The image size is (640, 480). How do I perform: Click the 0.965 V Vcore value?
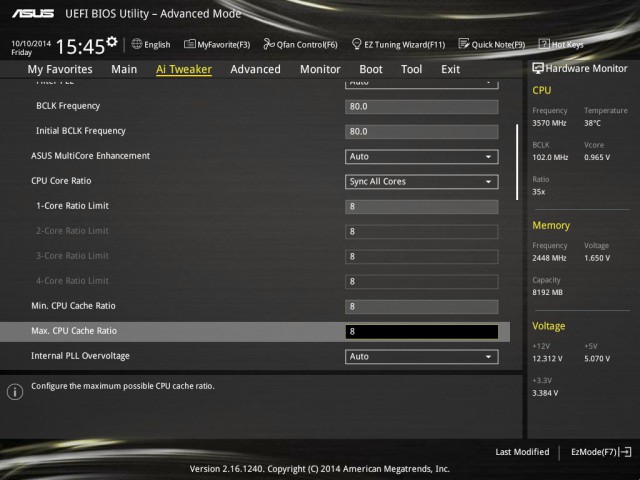(597, 158)
